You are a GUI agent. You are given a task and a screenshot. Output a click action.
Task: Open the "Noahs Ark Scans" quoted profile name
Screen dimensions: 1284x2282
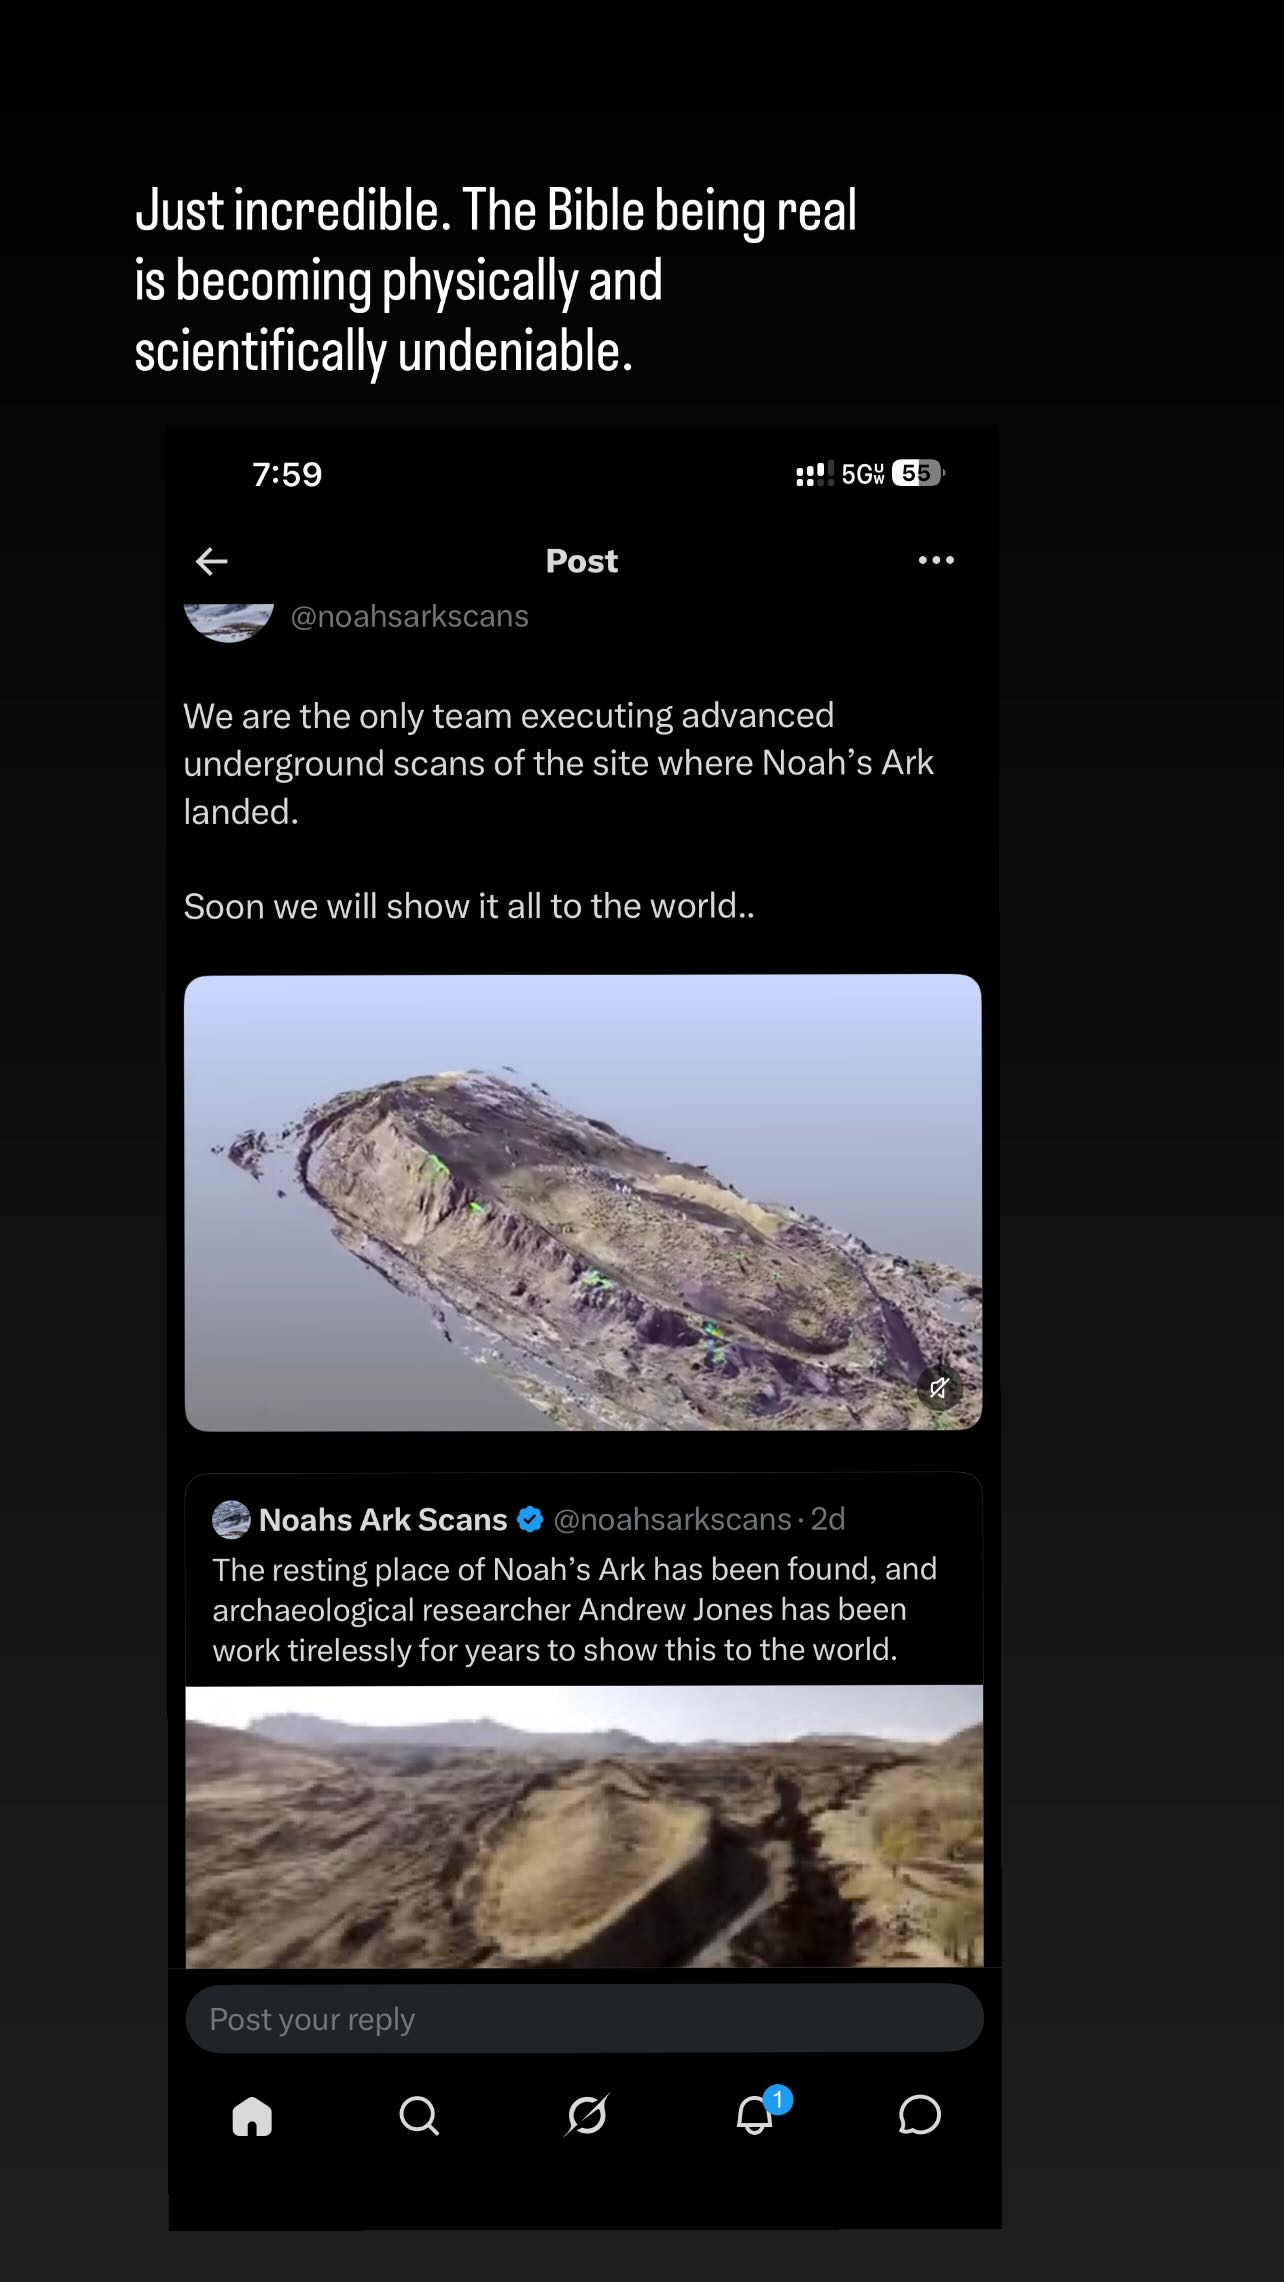[383, 1520]
